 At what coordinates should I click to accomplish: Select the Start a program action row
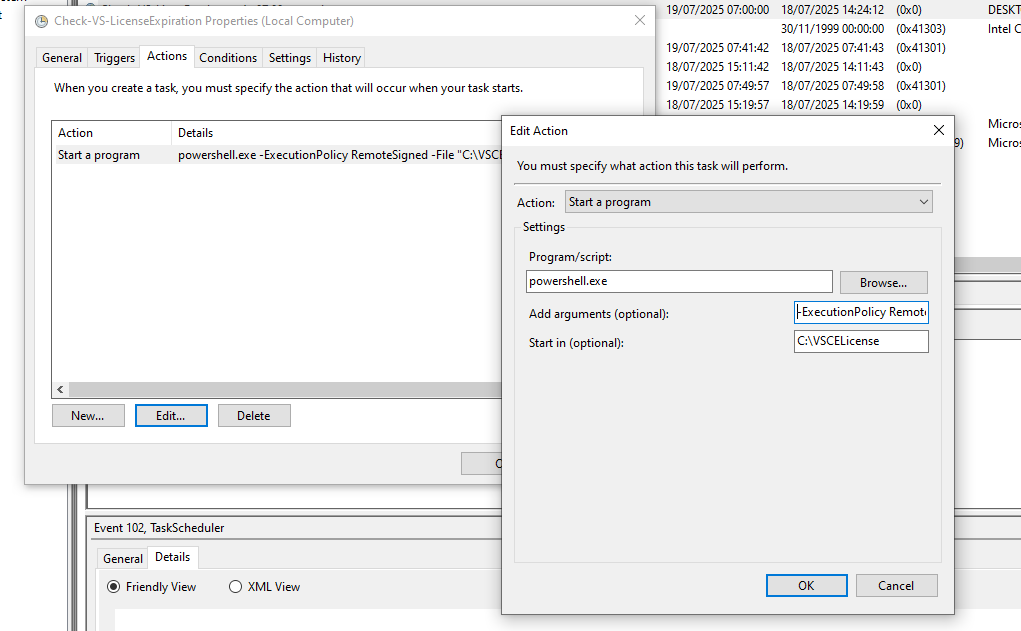pyautogui.click(x=99, y=155)
